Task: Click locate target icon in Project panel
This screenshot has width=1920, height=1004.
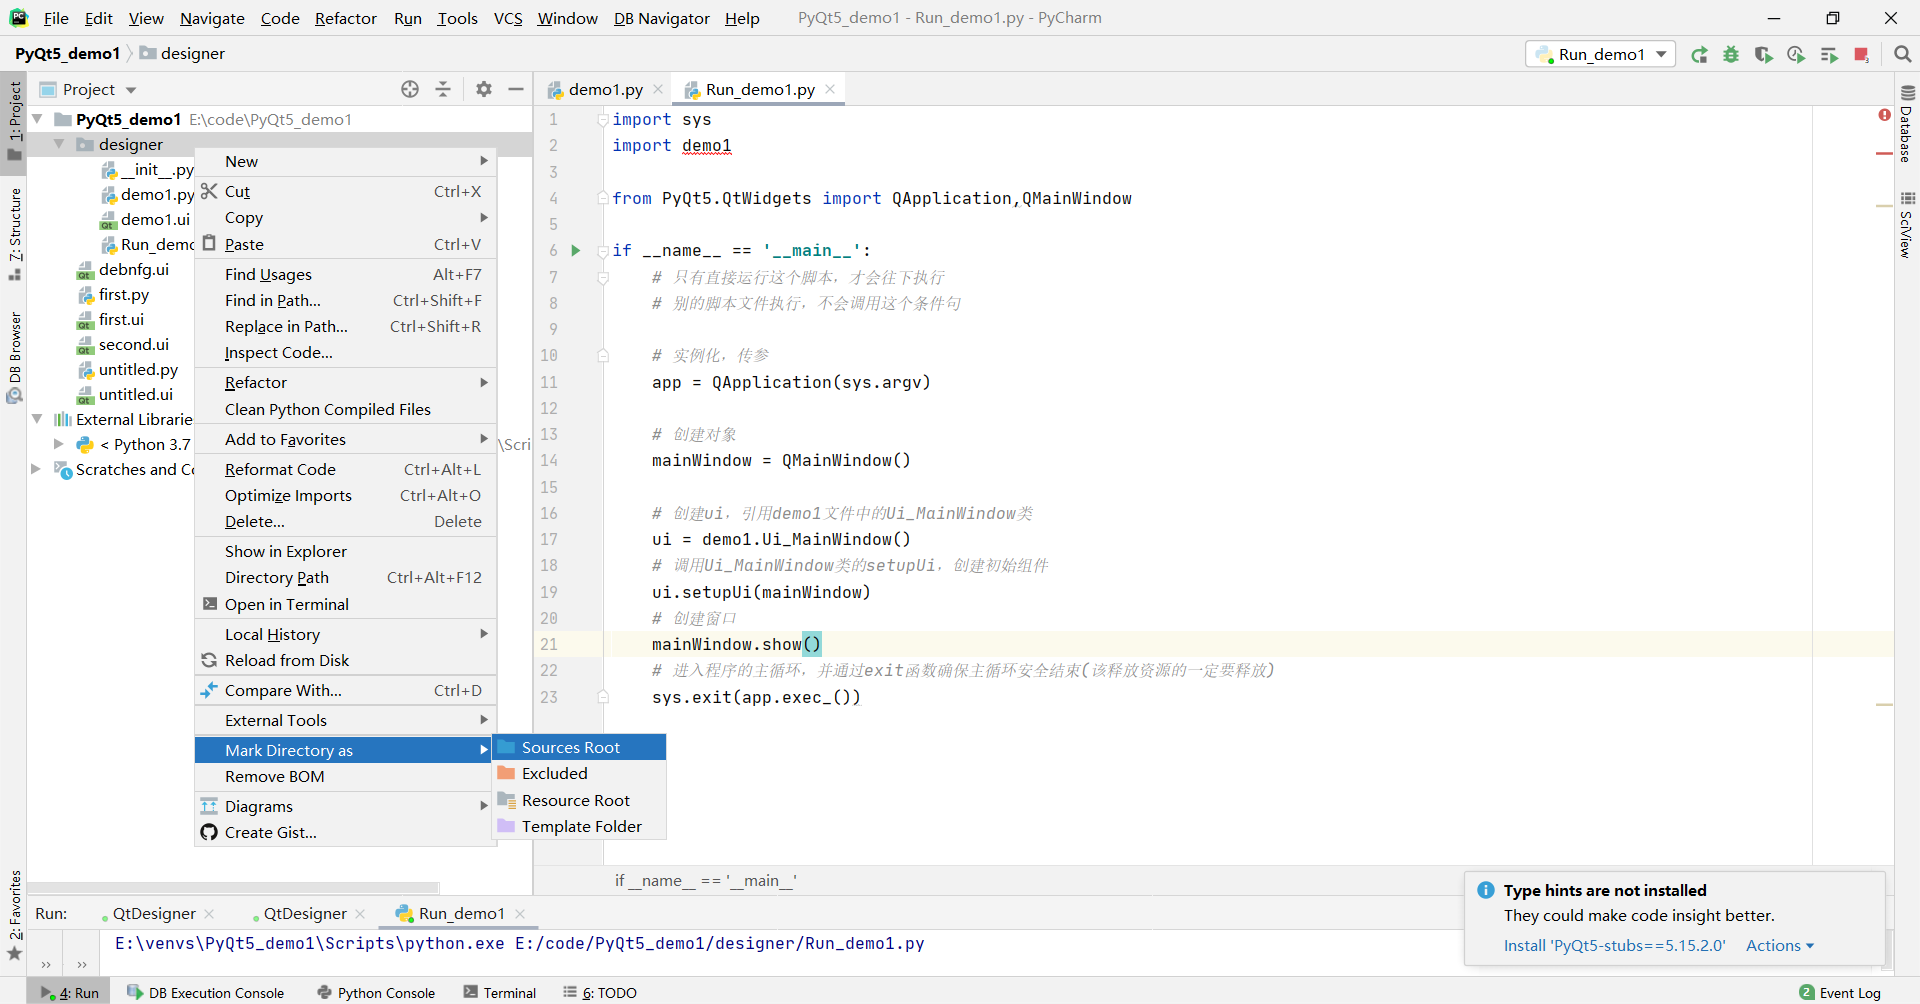Action: (410, 89)
